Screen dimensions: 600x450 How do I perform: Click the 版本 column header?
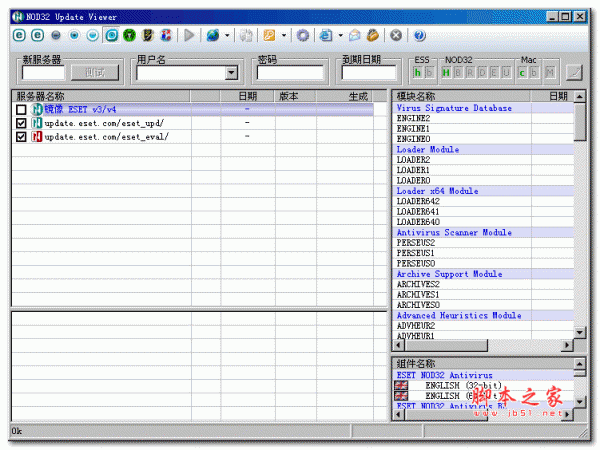tap(295, 96)
